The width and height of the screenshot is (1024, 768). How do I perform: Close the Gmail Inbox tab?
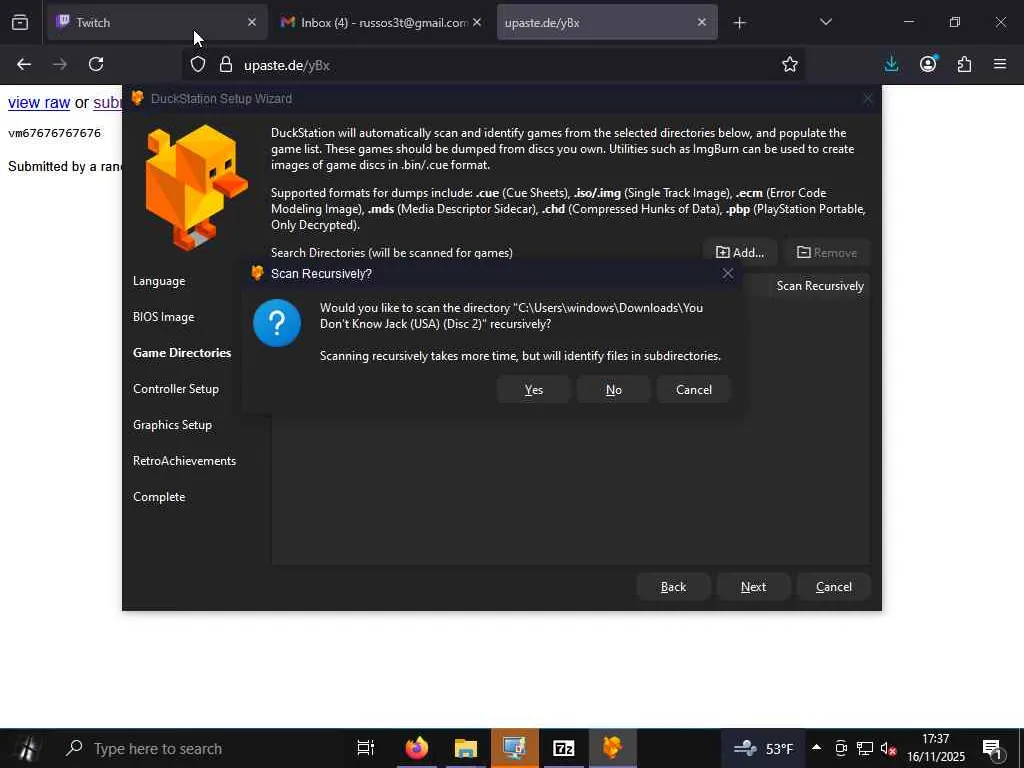(477, 22)
